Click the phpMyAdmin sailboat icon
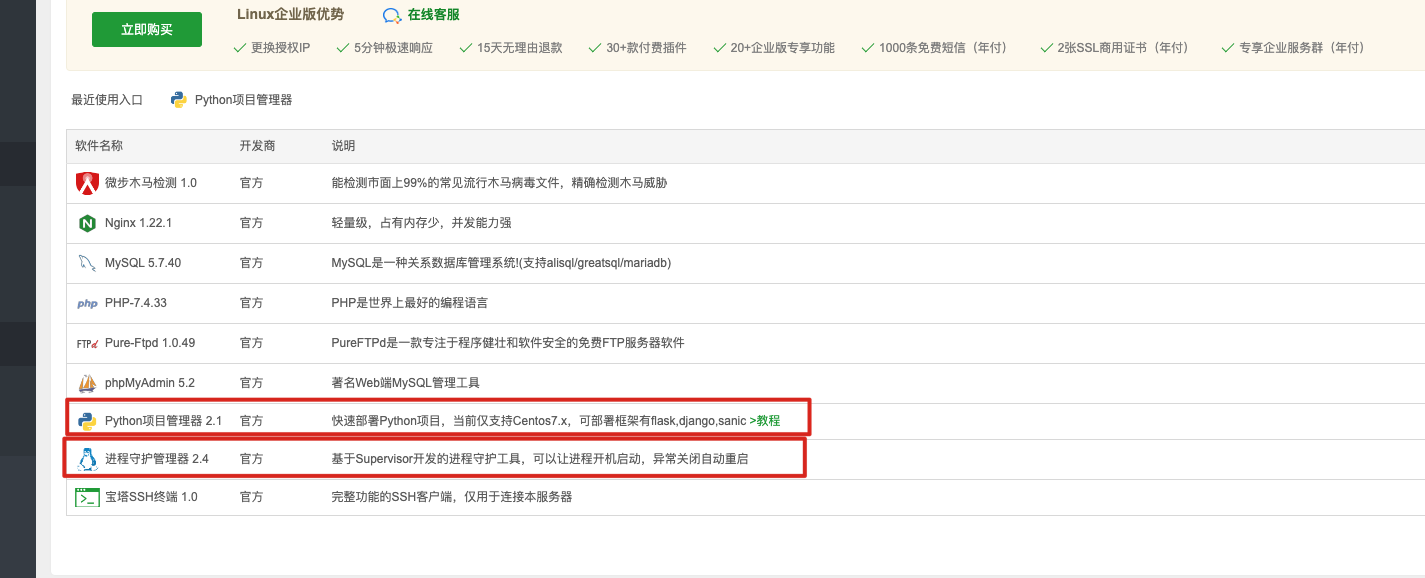 [x=87, y=383]
